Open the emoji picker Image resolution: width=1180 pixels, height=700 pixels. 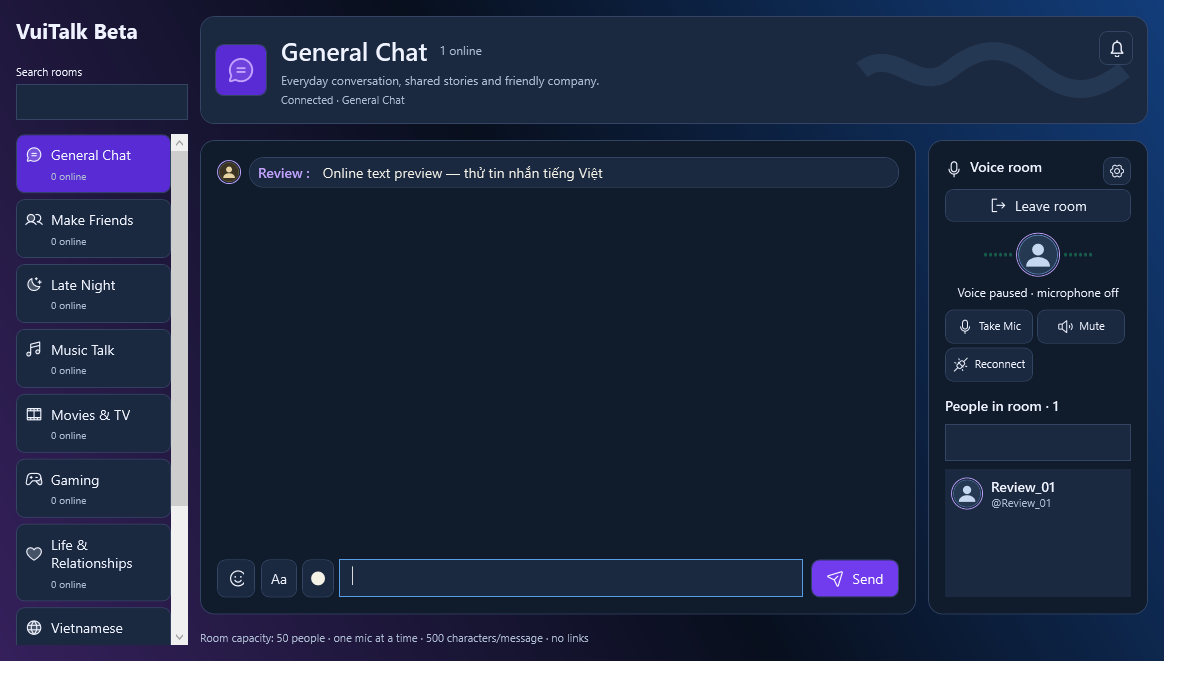[236, 579]
